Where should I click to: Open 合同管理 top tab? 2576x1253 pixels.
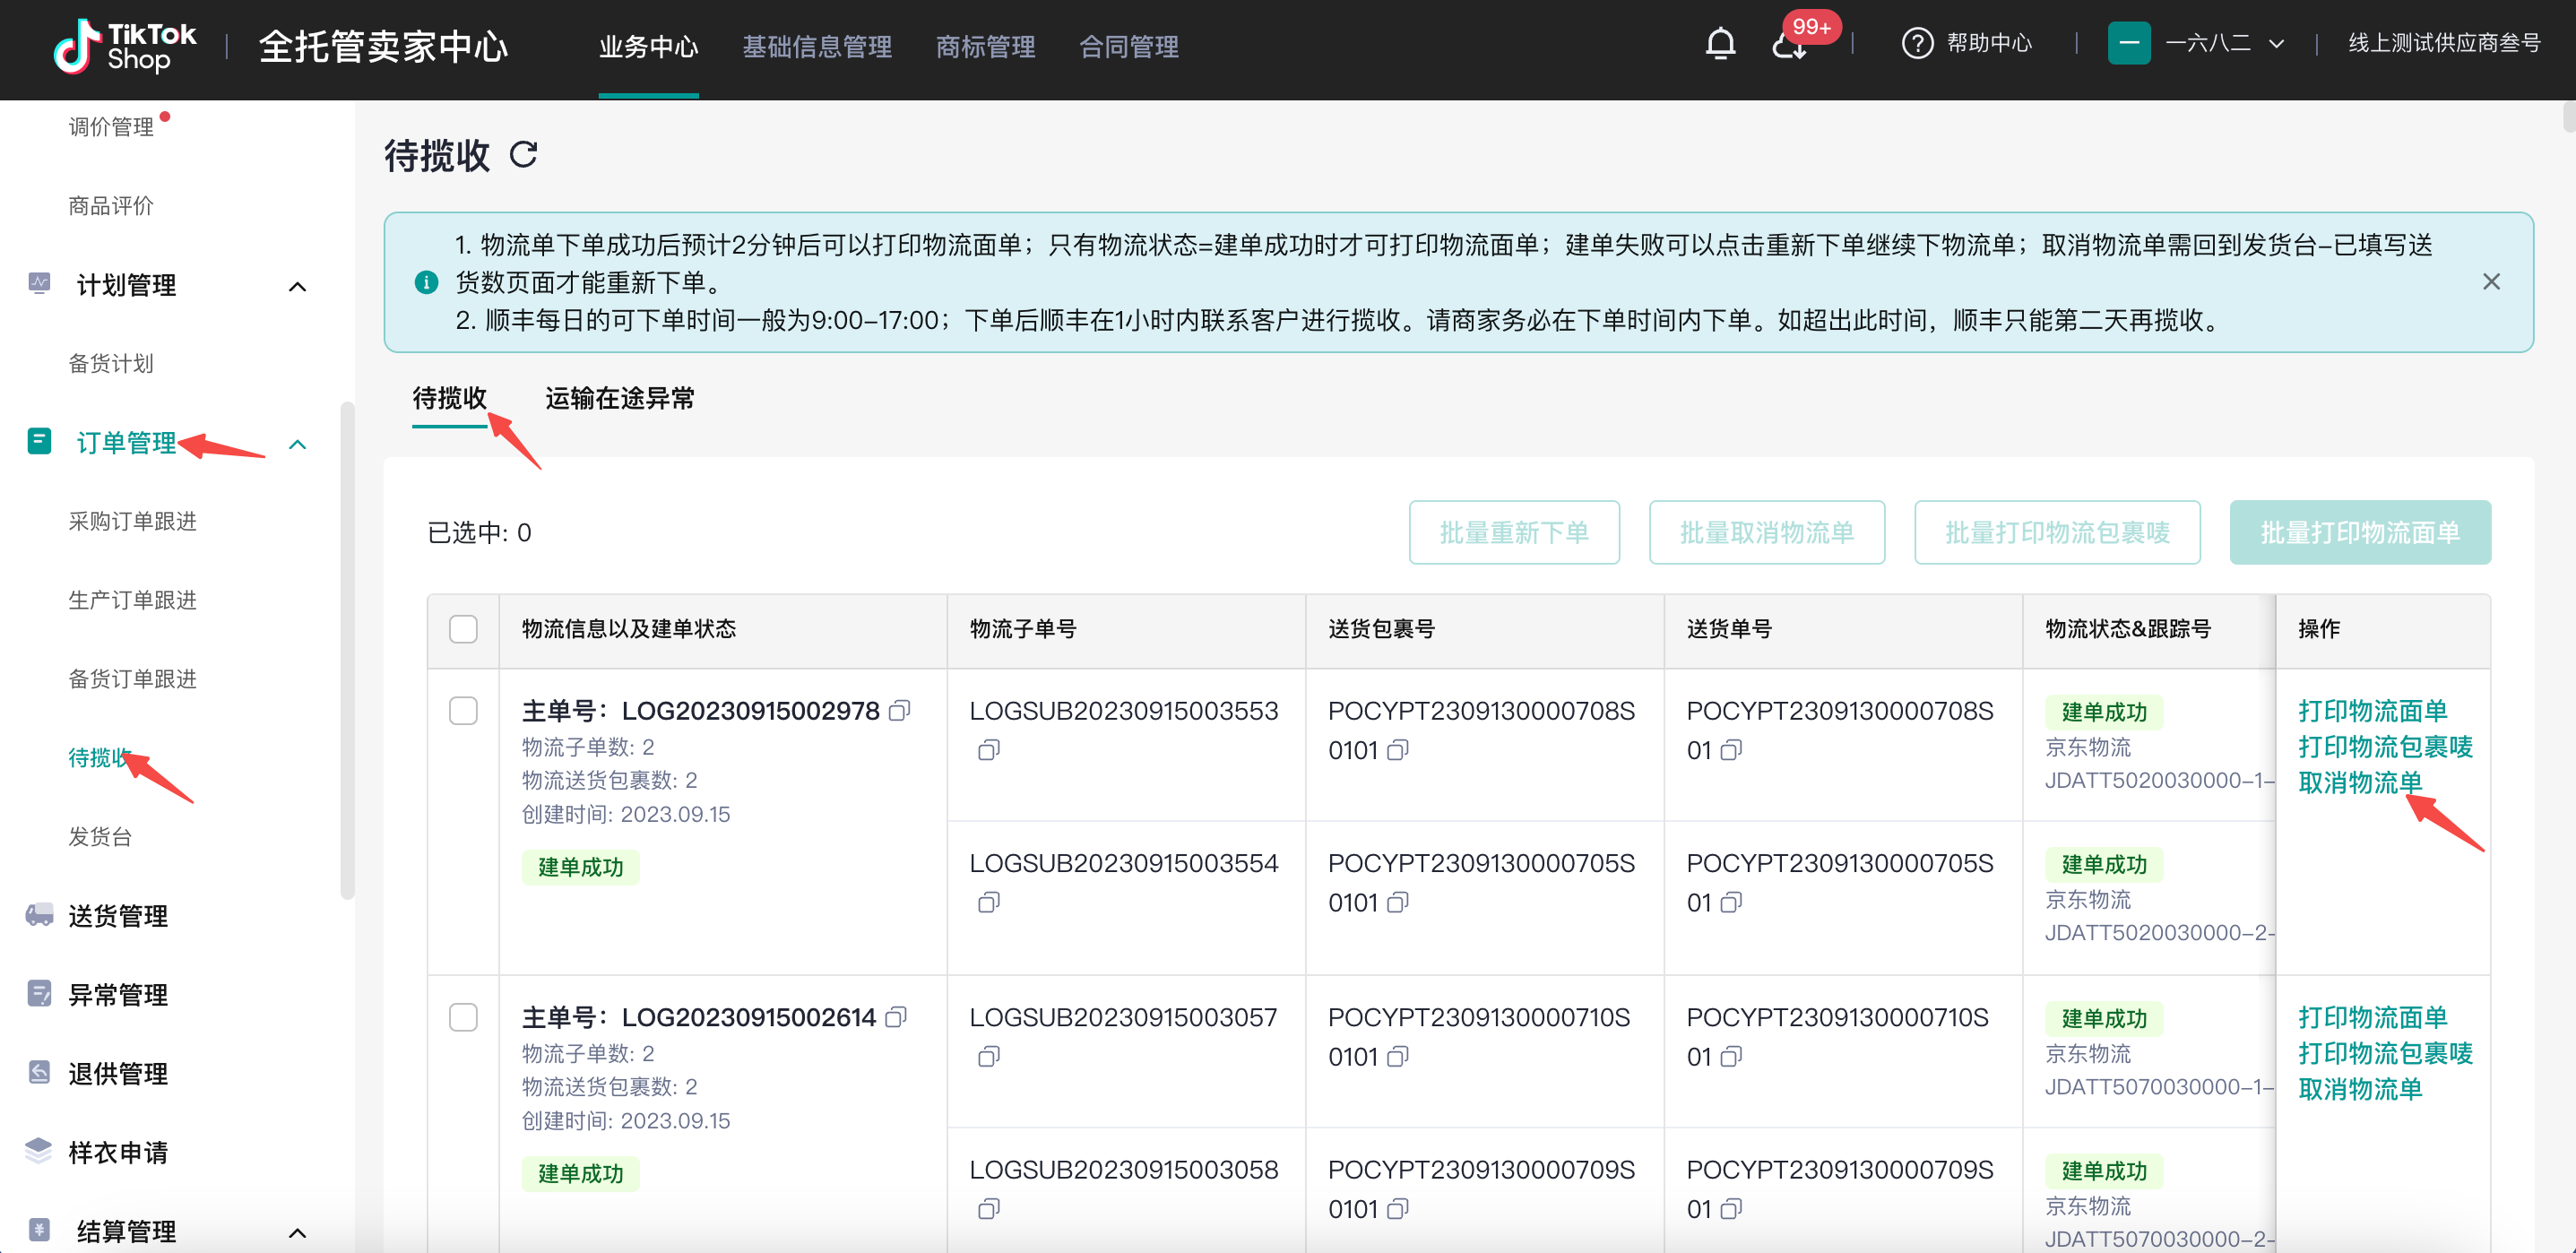tap(1129, 47)
